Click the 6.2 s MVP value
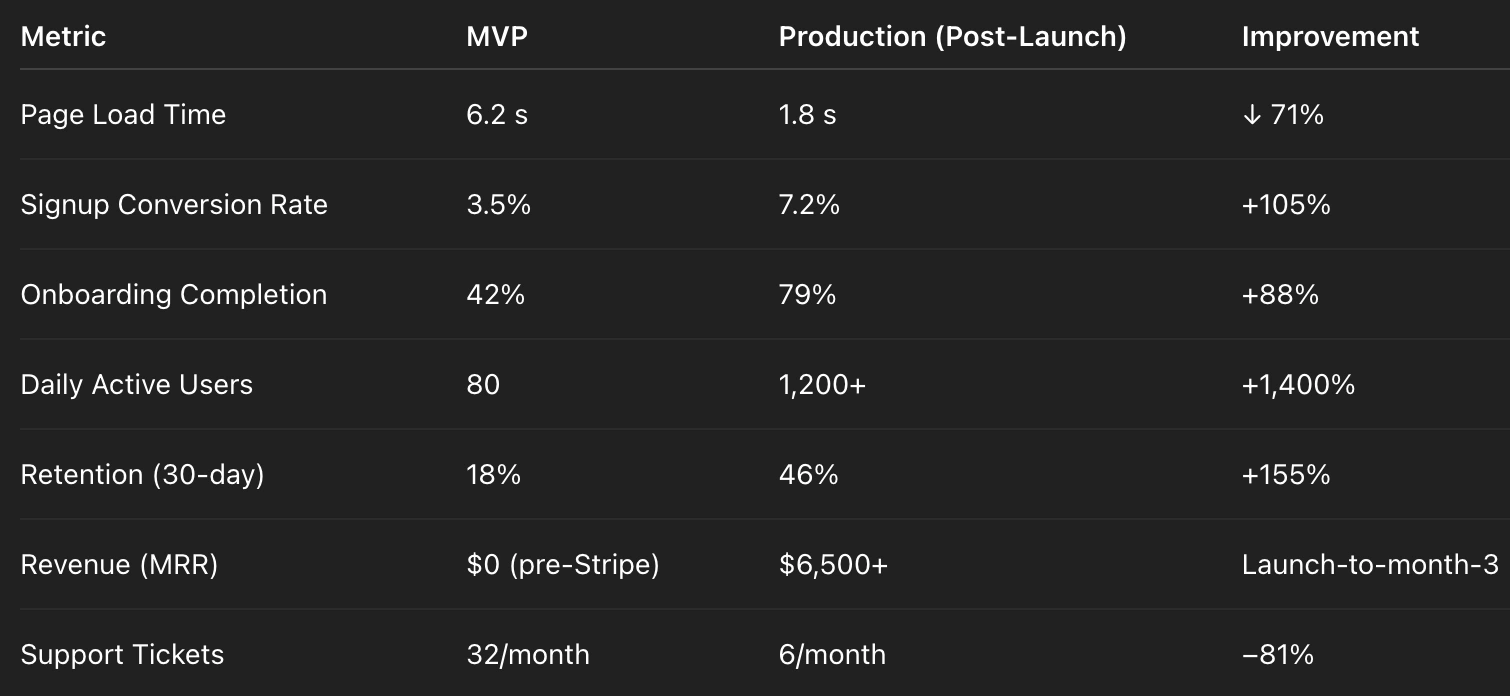The height and width of the screenshot is (696, 1510). click(497, 115)
